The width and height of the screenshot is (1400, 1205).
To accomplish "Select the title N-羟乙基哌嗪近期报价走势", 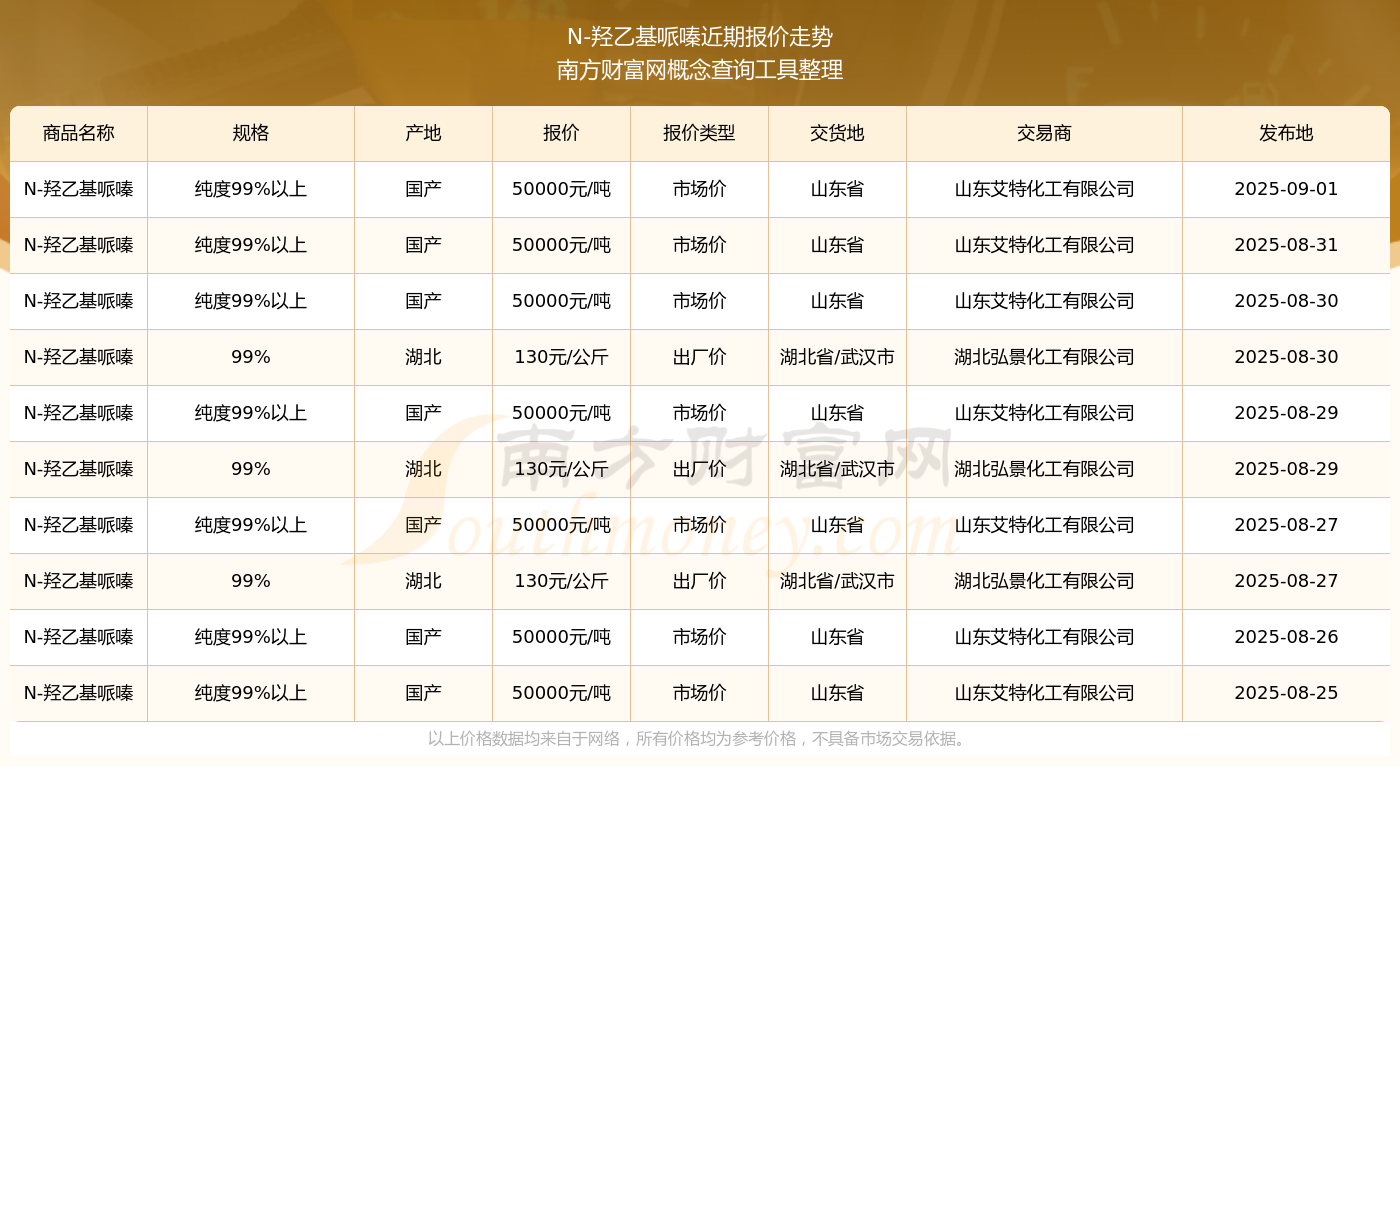I will (700, 37).
